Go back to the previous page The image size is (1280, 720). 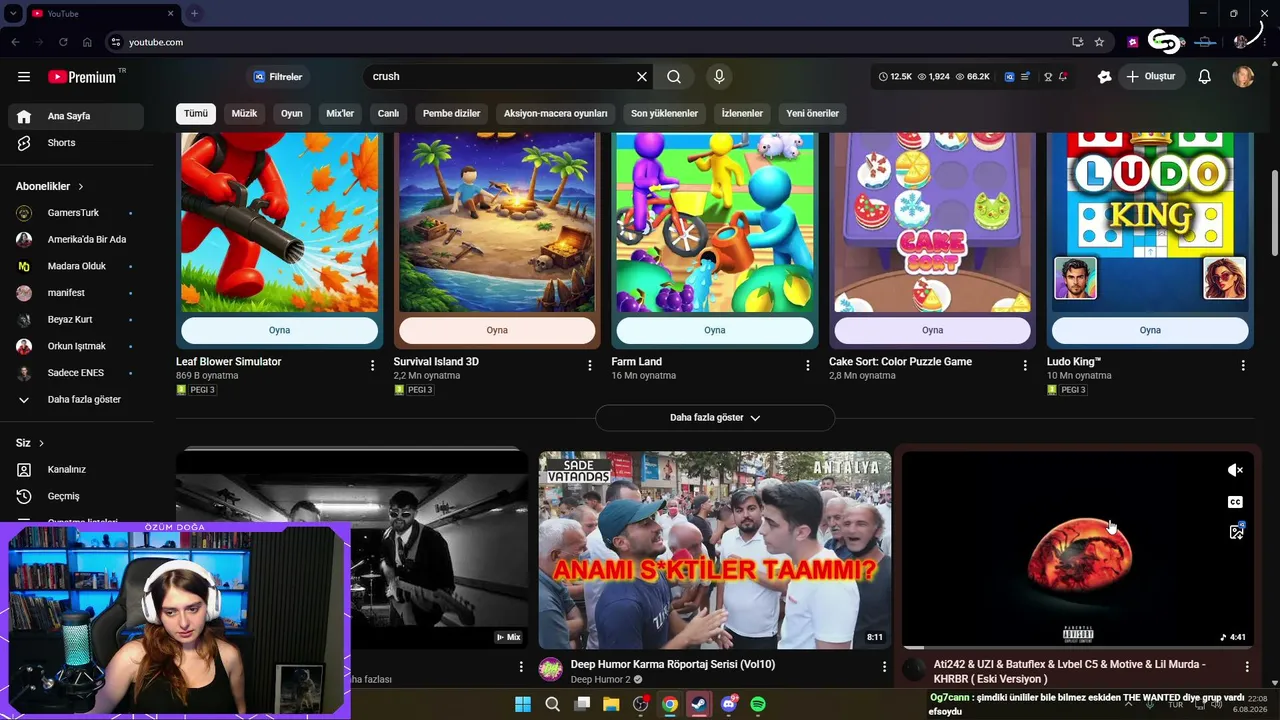[15, 42]
